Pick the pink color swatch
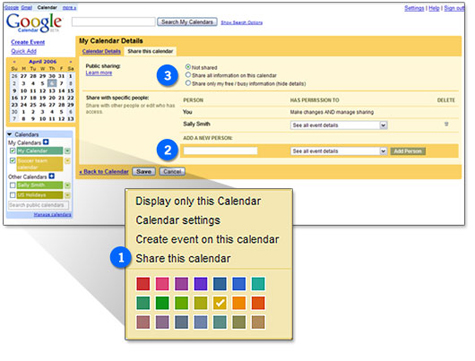 point(162,284)
